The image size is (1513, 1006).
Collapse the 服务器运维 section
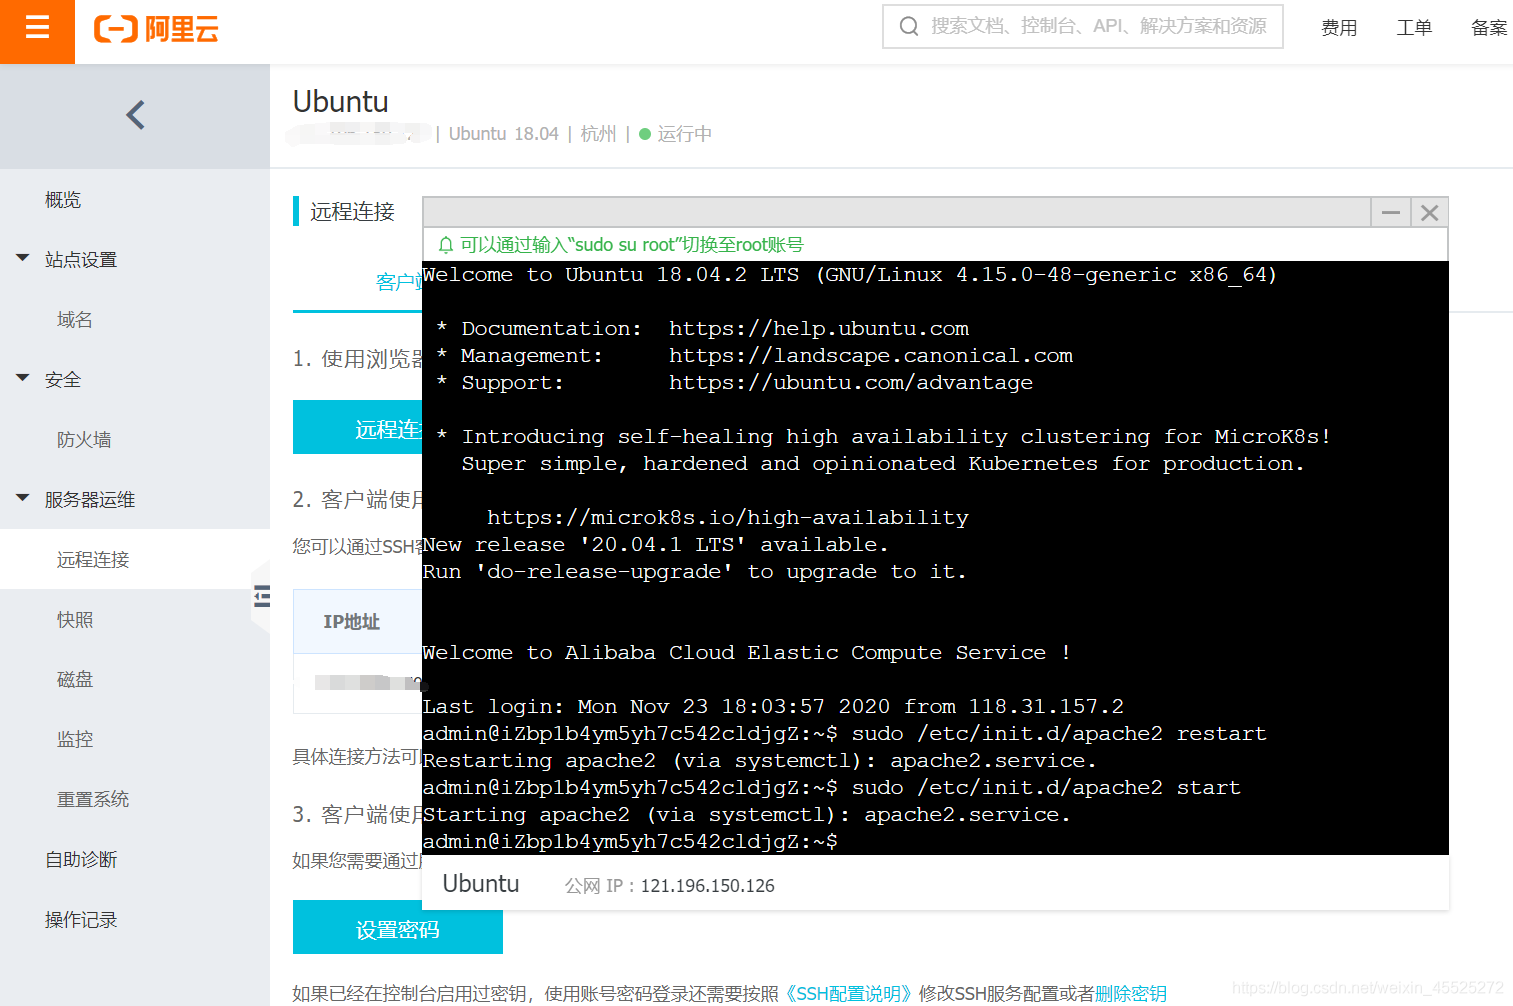(x=23, y=498)
